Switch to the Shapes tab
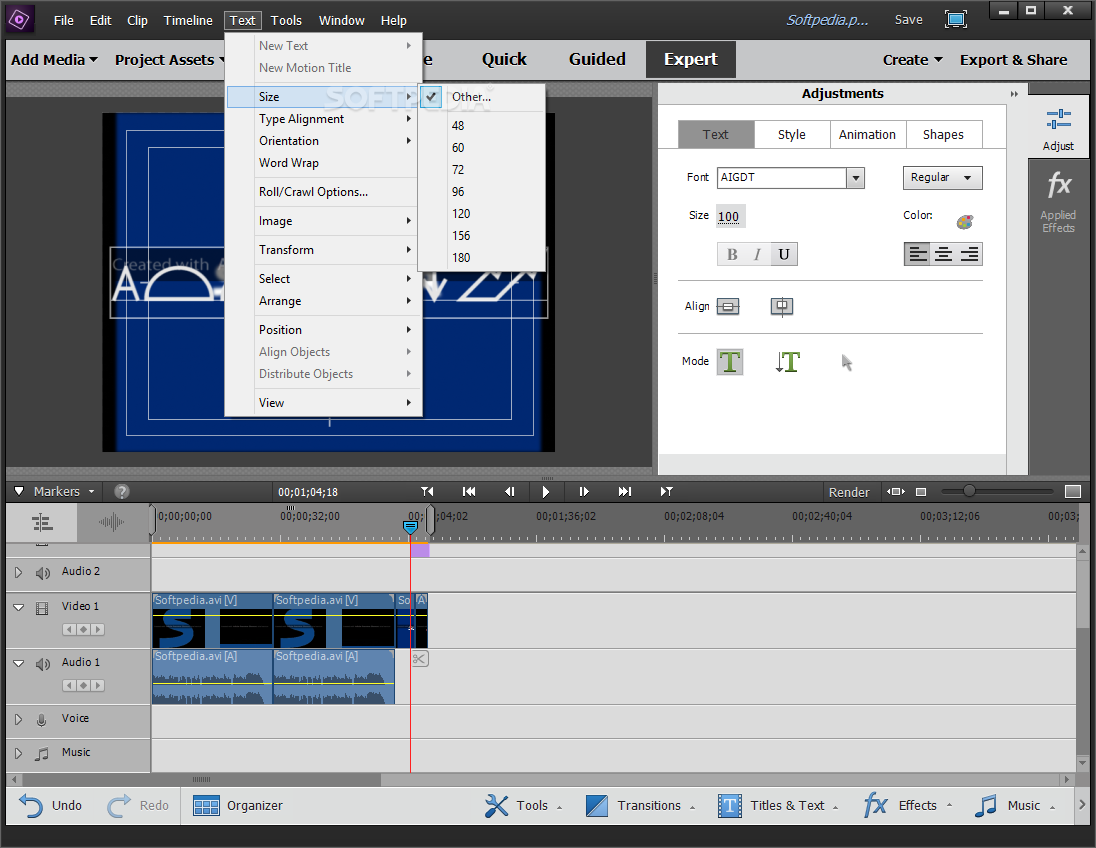The height and width of the screenshot is (848, 1096). 944,134
